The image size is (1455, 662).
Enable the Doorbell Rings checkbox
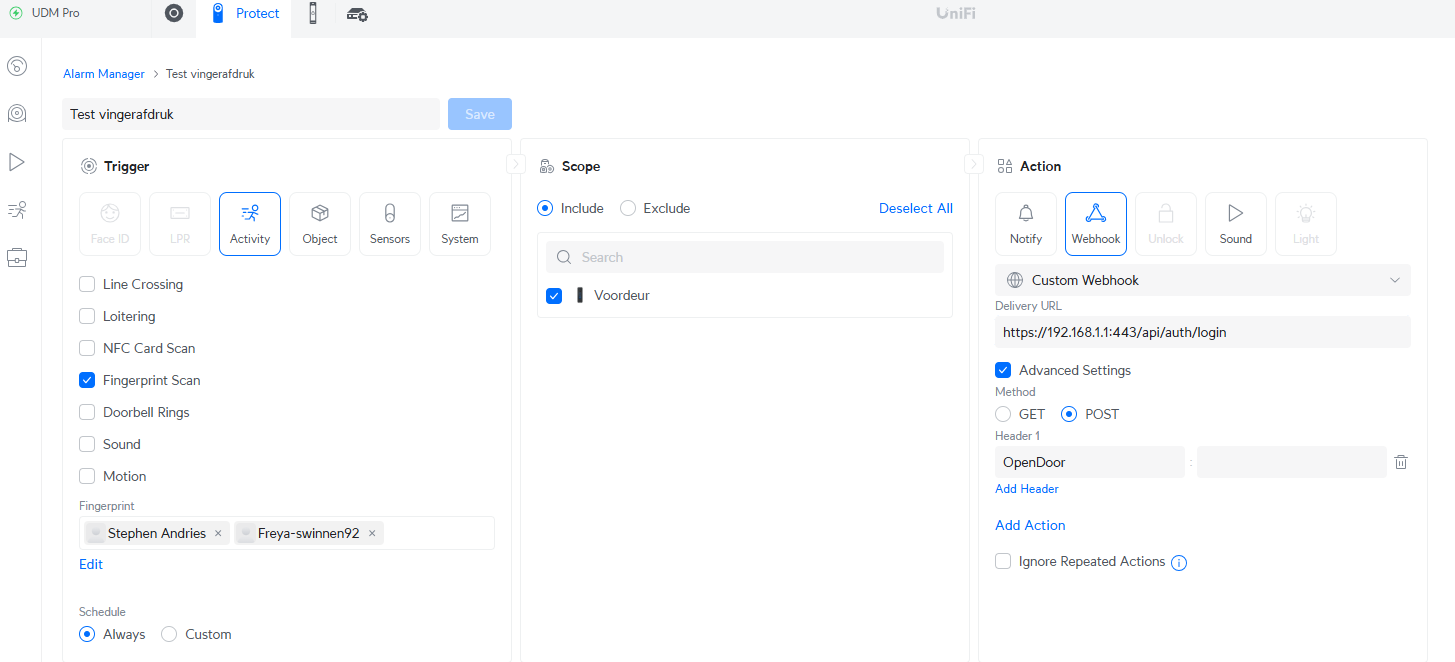87,412
